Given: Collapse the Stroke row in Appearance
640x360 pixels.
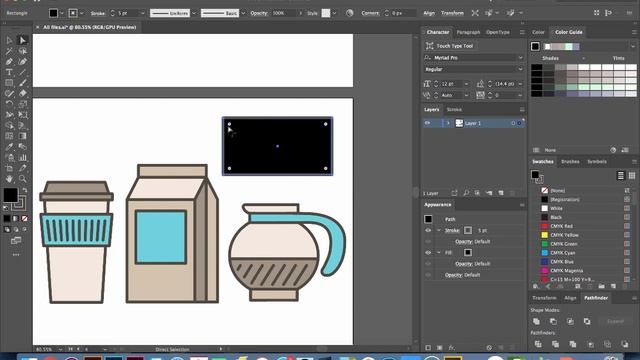Looking at the screenshot, I should [x=439, y=230].
